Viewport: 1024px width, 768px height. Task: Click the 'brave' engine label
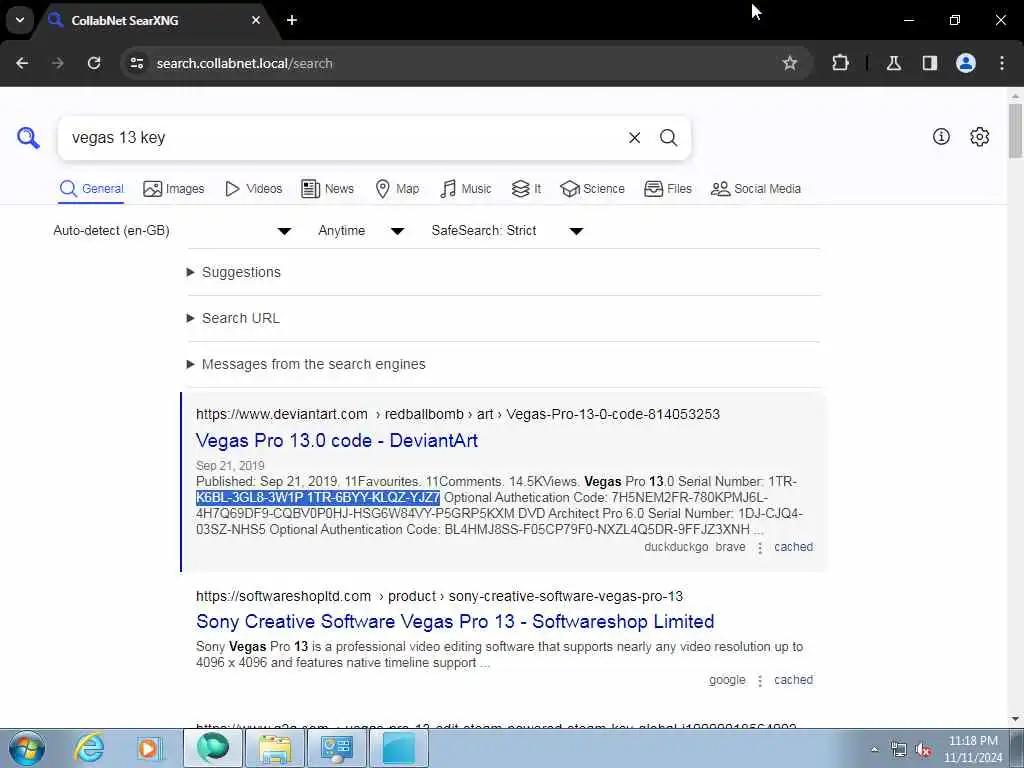730,547
